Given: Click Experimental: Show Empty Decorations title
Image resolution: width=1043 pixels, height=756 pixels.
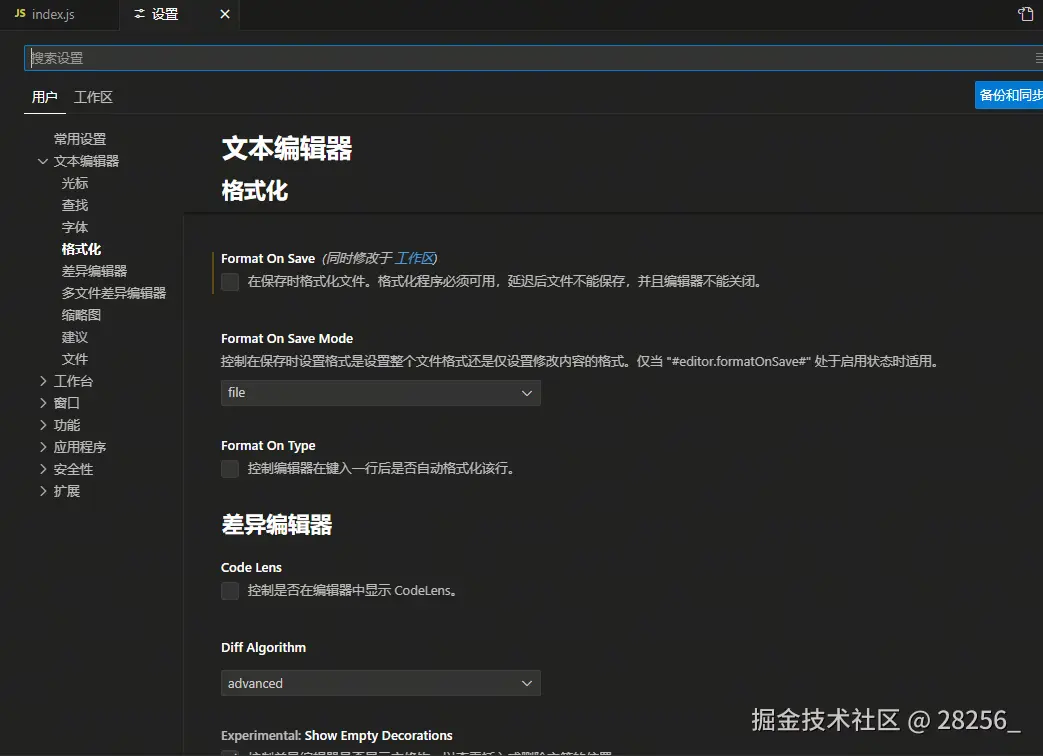Looking at the screenshot, I should [337, 735].
